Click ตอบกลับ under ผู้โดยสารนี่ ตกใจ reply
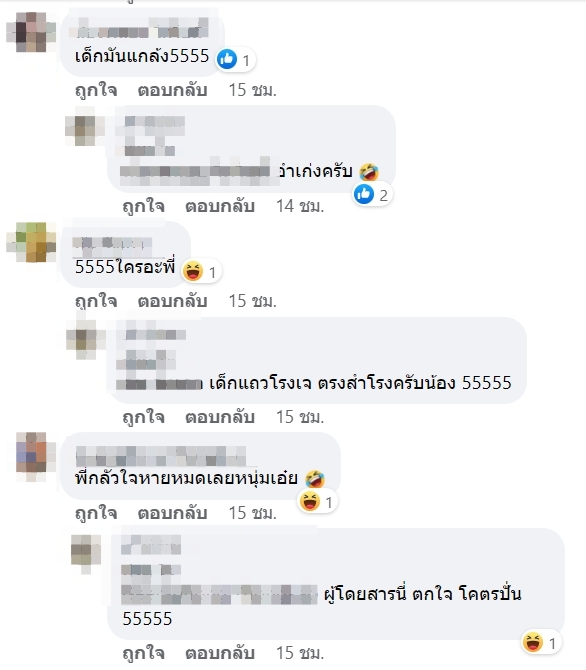586x670 pixels. point(220,653)
